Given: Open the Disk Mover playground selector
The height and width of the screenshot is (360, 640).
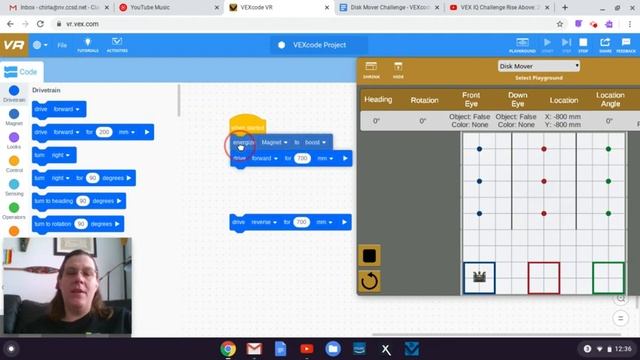Looking at the screenshot, I should coord(539,66).
